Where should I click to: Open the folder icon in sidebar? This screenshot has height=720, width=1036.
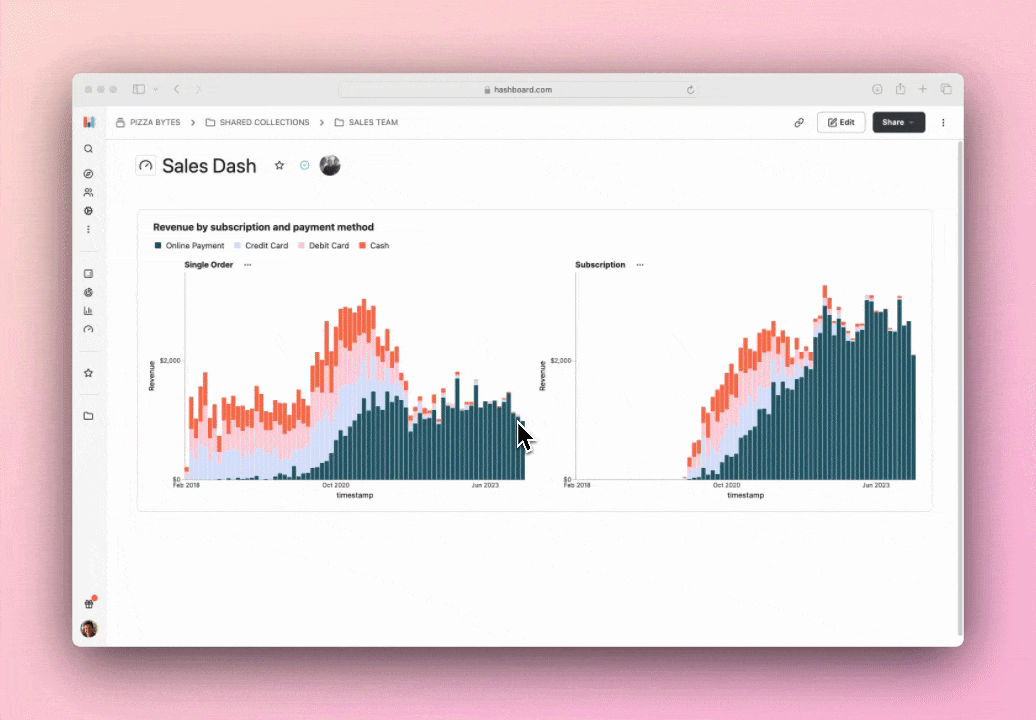click(x=89, y=416)
